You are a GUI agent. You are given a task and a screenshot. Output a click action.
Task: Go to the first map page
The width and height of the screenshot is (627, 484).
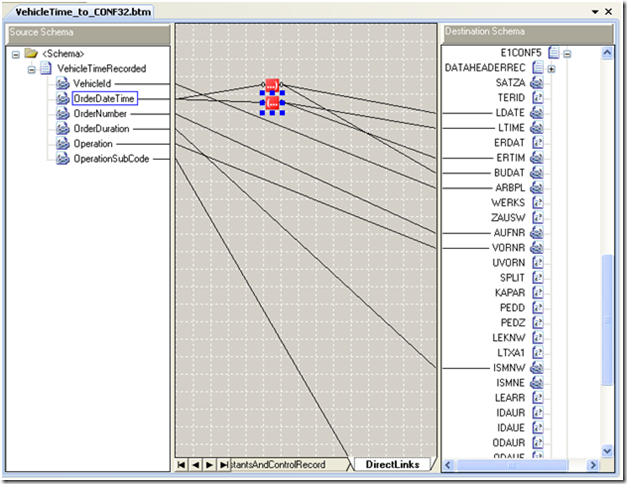coord(181,465)
